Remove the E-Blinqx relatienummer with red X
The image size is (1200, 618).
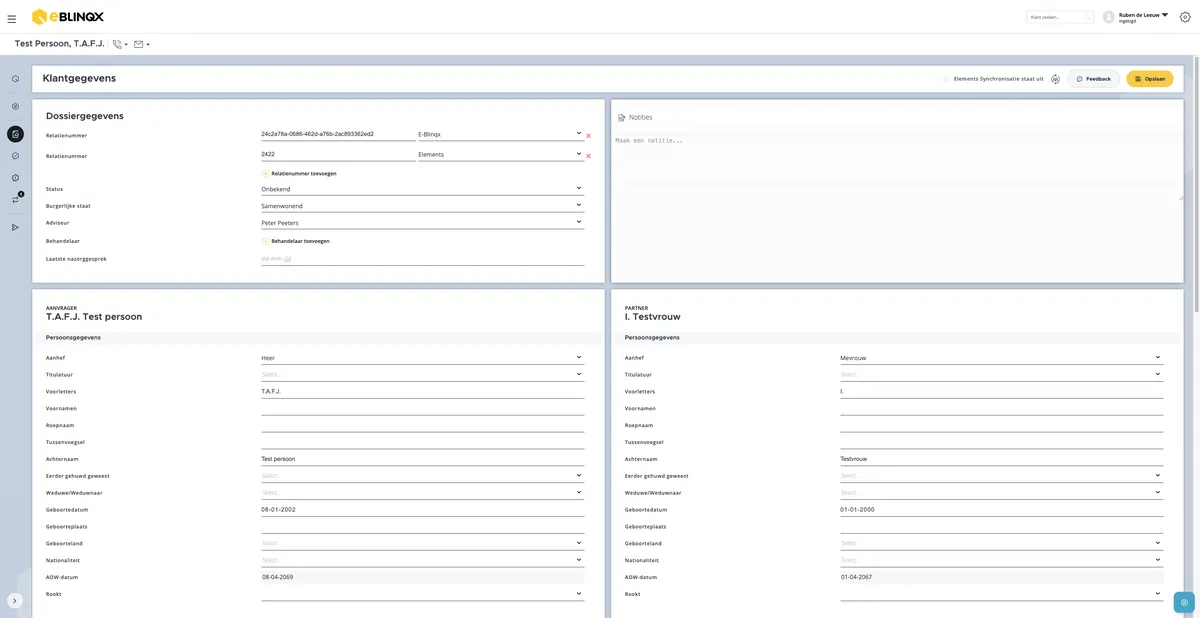click(x=588, y=135)
